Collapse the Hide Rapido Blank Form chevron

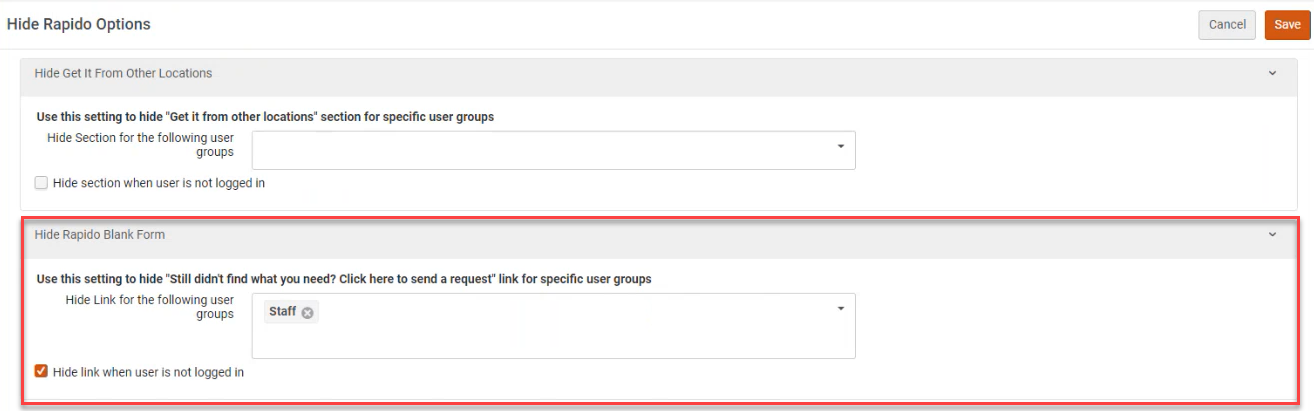tap(1272, 235)
